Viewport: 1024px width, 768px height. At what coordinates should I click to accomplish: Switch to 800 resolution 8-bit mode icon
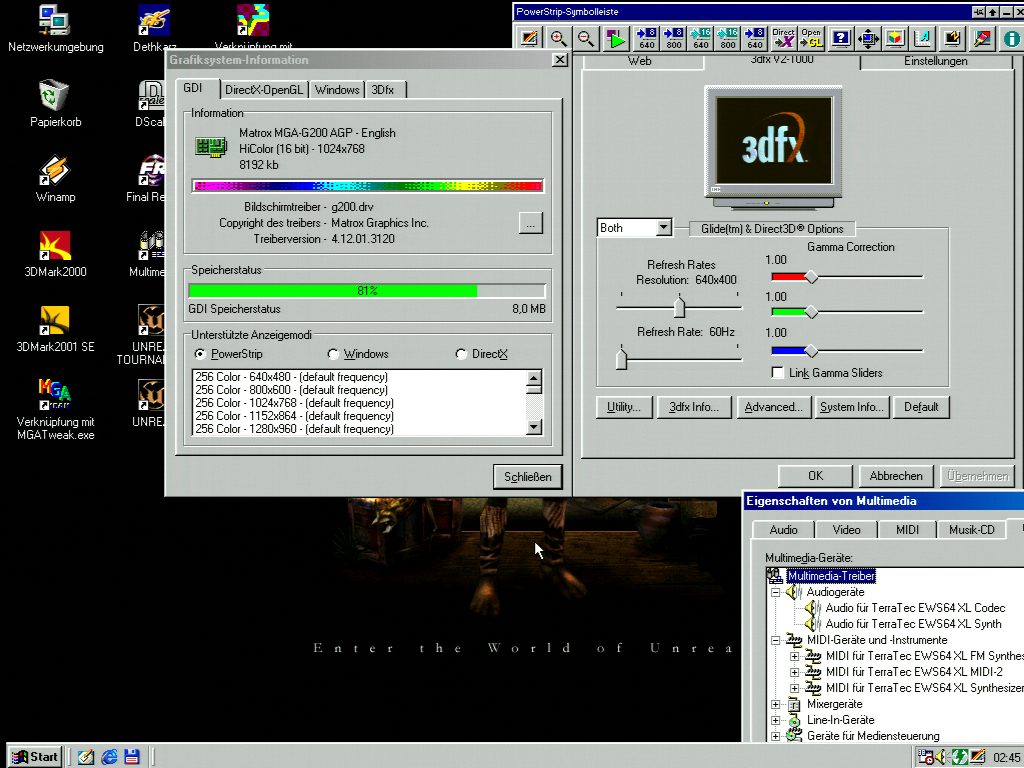674,39
